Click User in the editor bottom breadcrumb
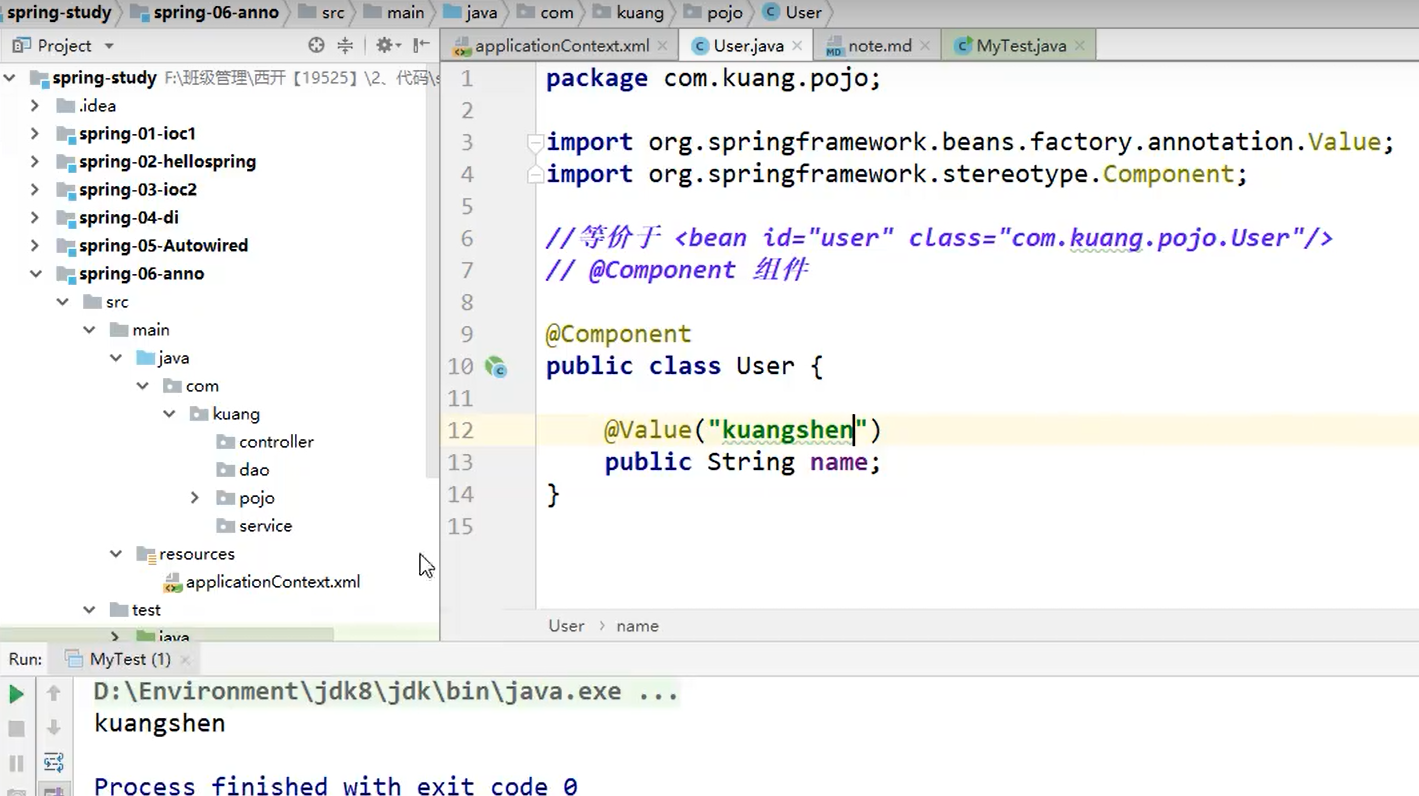Image resolution: width=1419 pixels, height=796 pixels. pyautogui.click(x=566, y=626)
